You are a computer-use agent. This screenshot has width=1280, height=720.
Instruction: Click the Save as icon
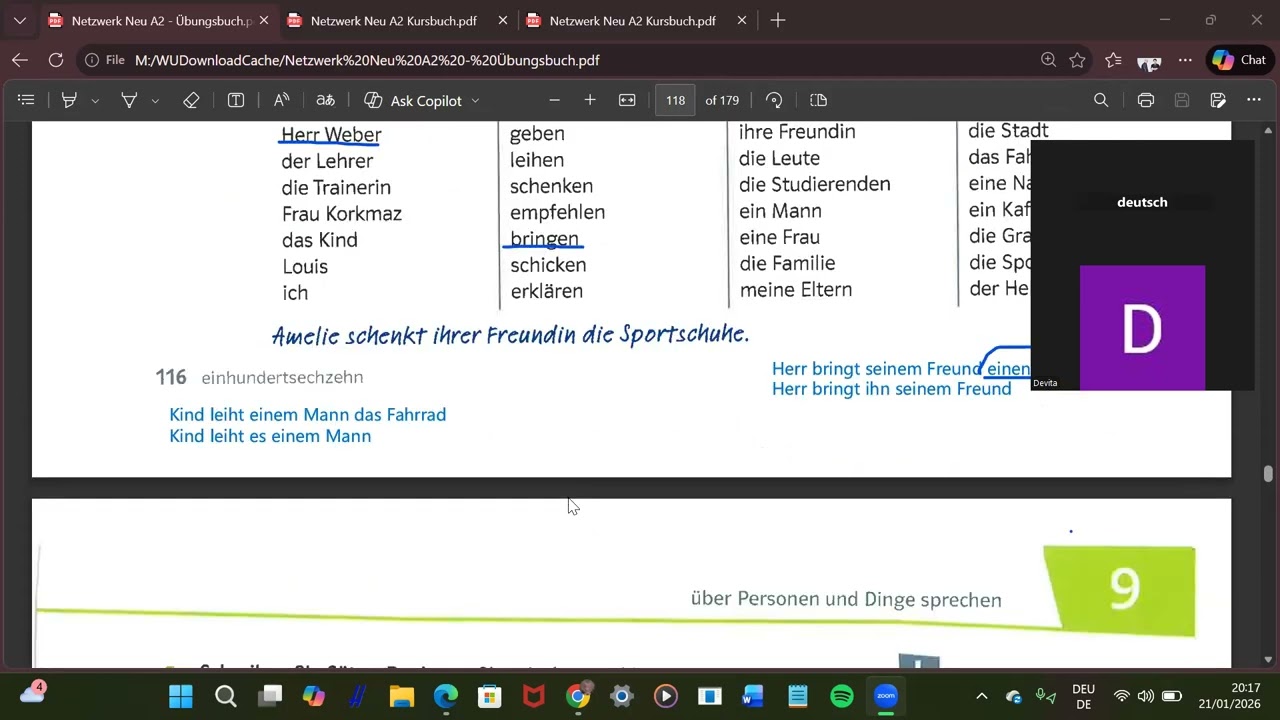[x=1218, y=100]
